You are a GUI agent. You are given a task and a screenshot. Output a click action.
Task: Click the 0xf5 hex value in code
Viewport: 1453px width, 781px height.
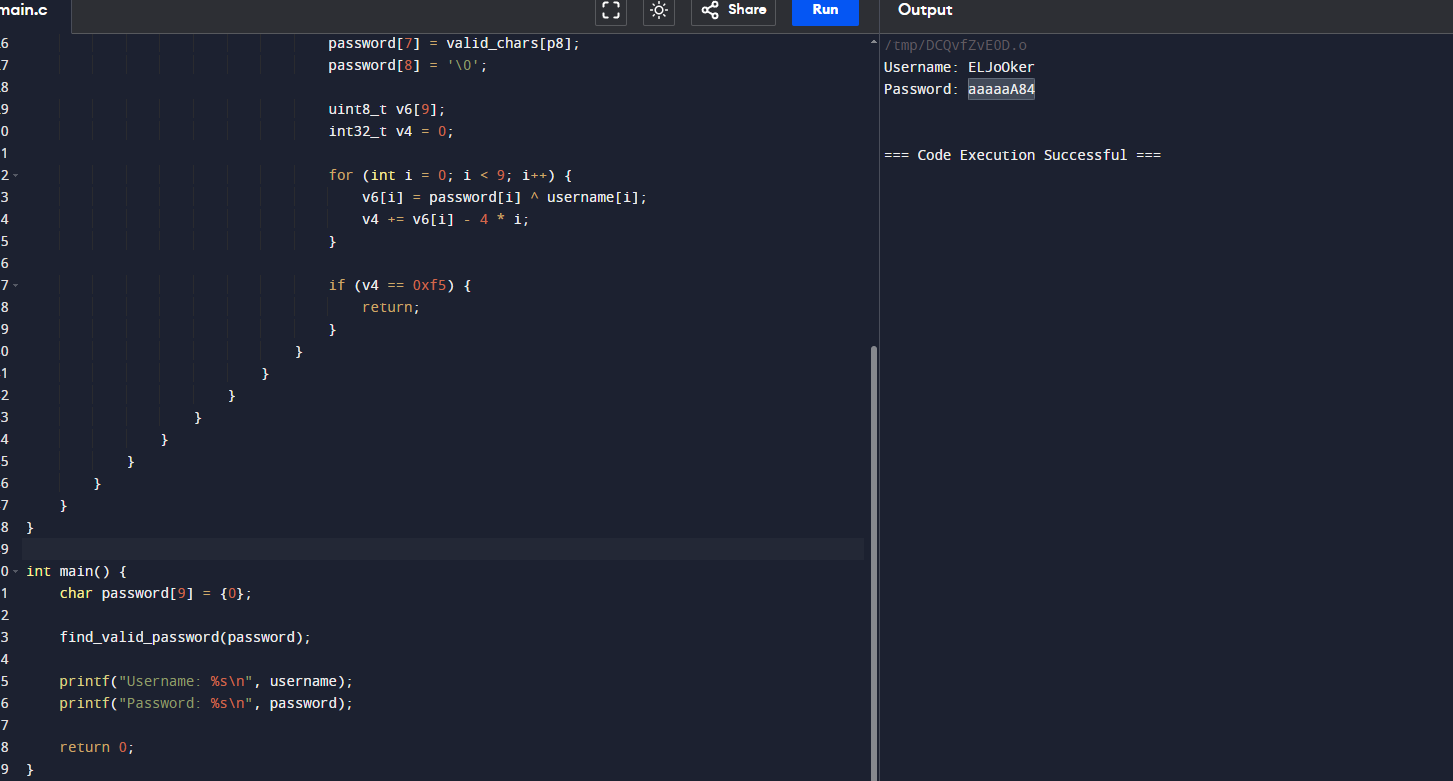[429, 285]
